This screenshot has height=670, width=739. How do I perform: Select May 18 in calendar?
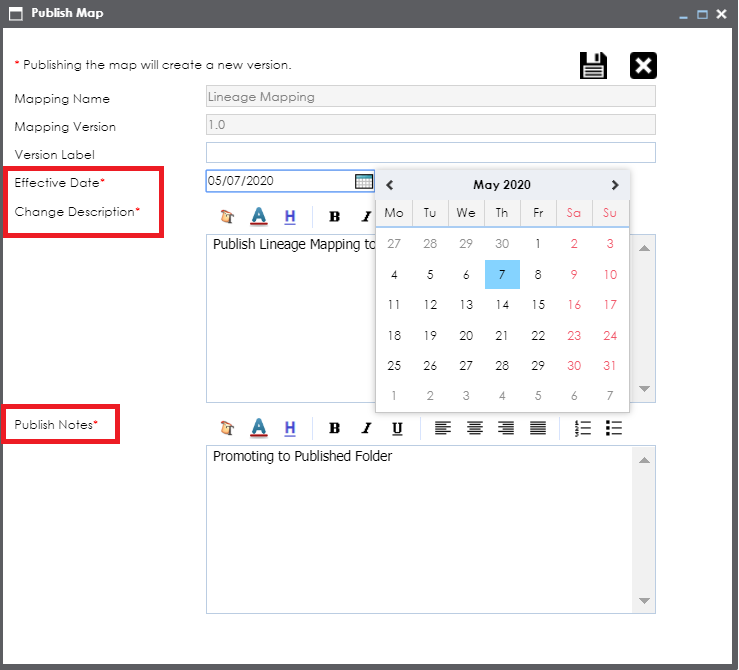coord(394,335)
